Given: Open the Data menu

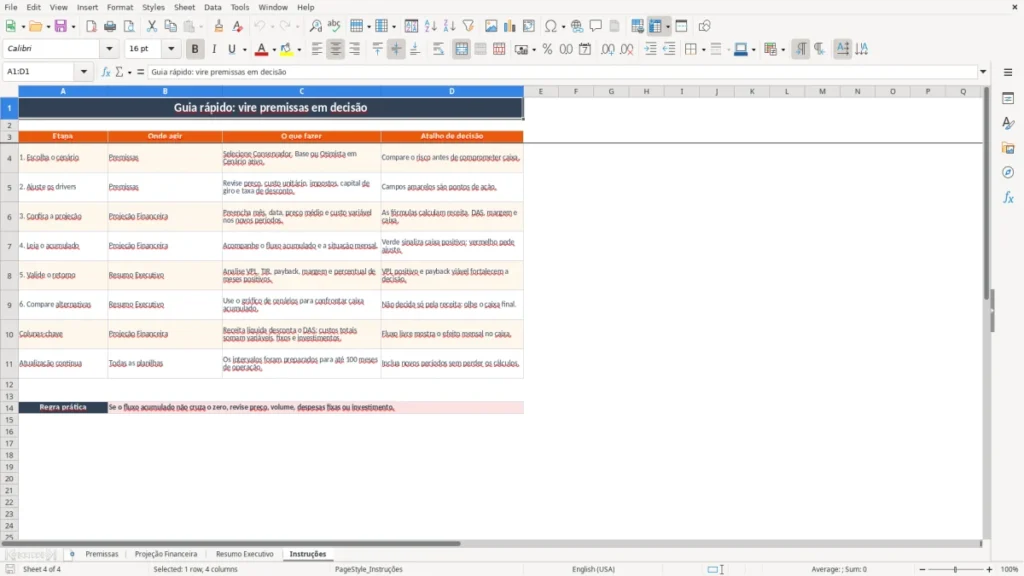Looking at the screenshot, I should pyautogui.click(x=212, y=7).
